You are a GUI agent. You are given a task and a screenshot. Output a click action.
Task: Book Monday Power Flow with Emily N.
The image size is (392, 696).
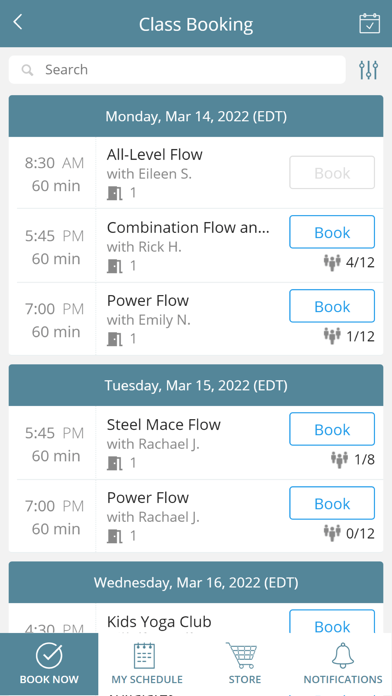point(332,306)
